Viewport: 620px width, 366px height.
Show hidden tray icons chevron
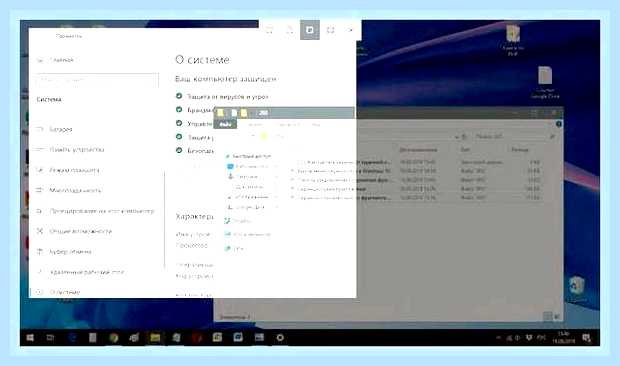click(x=498, y=338)
